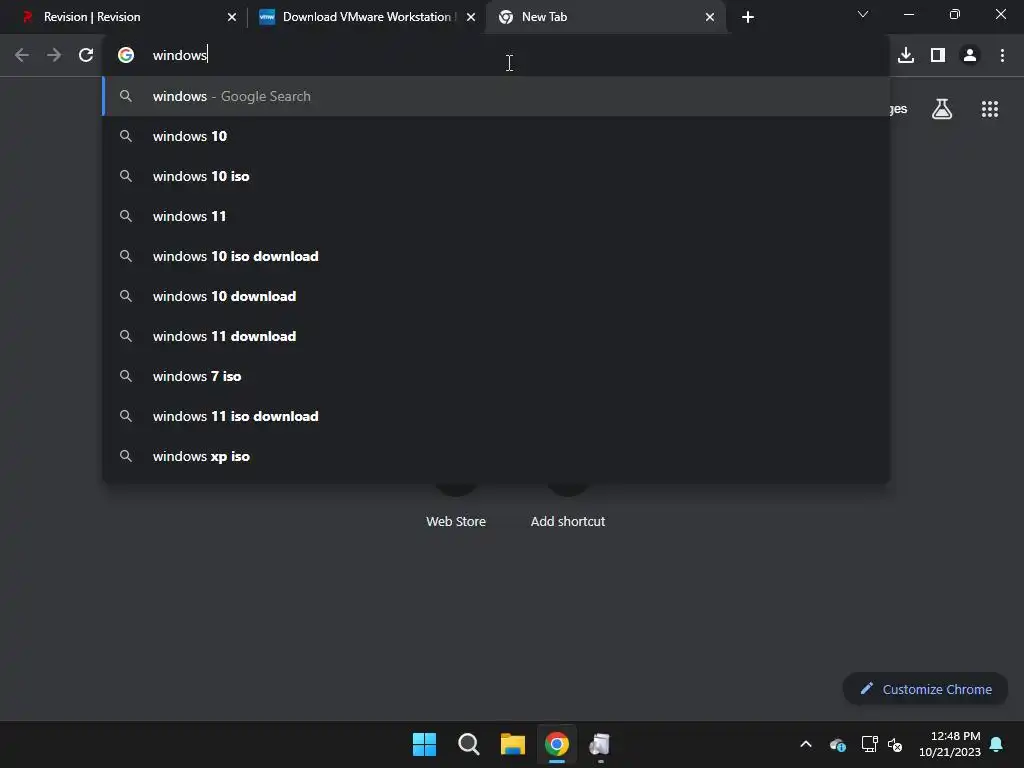The height and width of the screenshot is (768, 1024).
Task: Open the Windows Start menu
Action: [424, 744]
